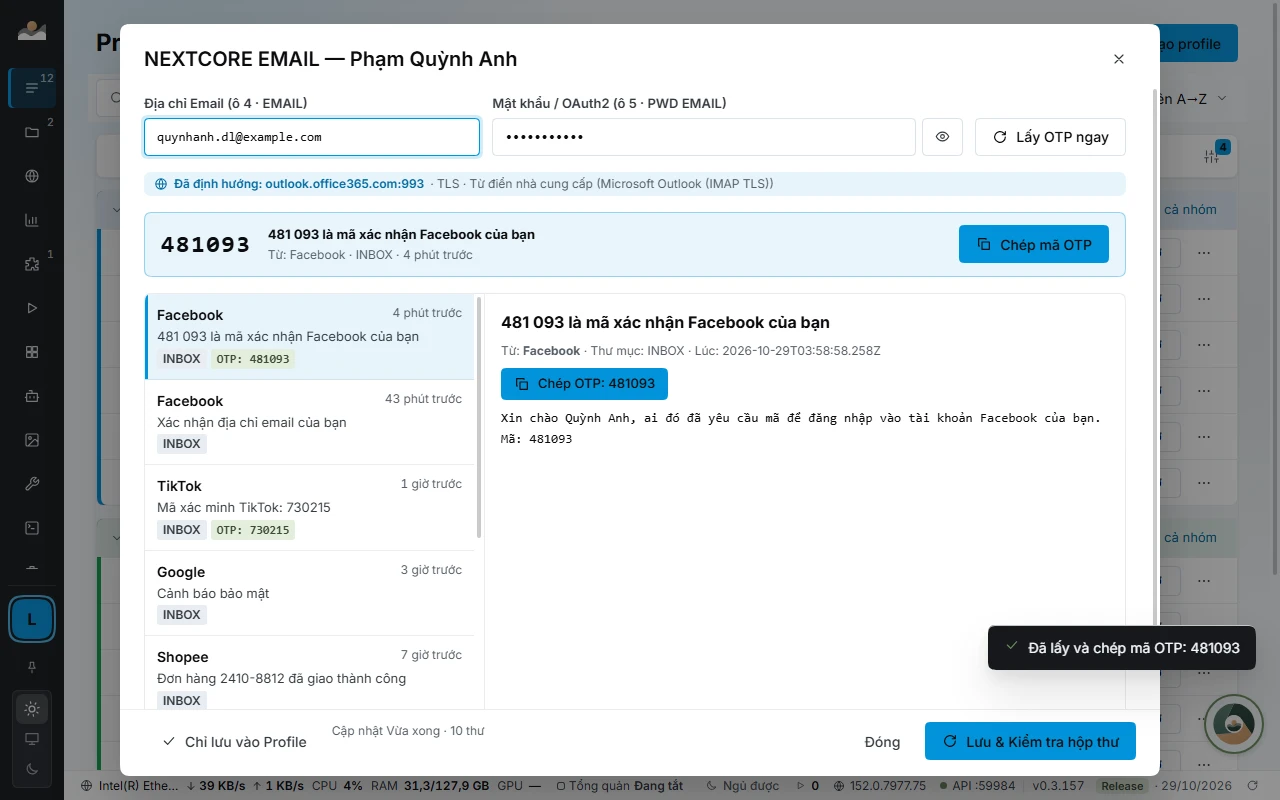Click the 'Chép OTP: 481093' button
1280x800 pixels.
(584, 384)
